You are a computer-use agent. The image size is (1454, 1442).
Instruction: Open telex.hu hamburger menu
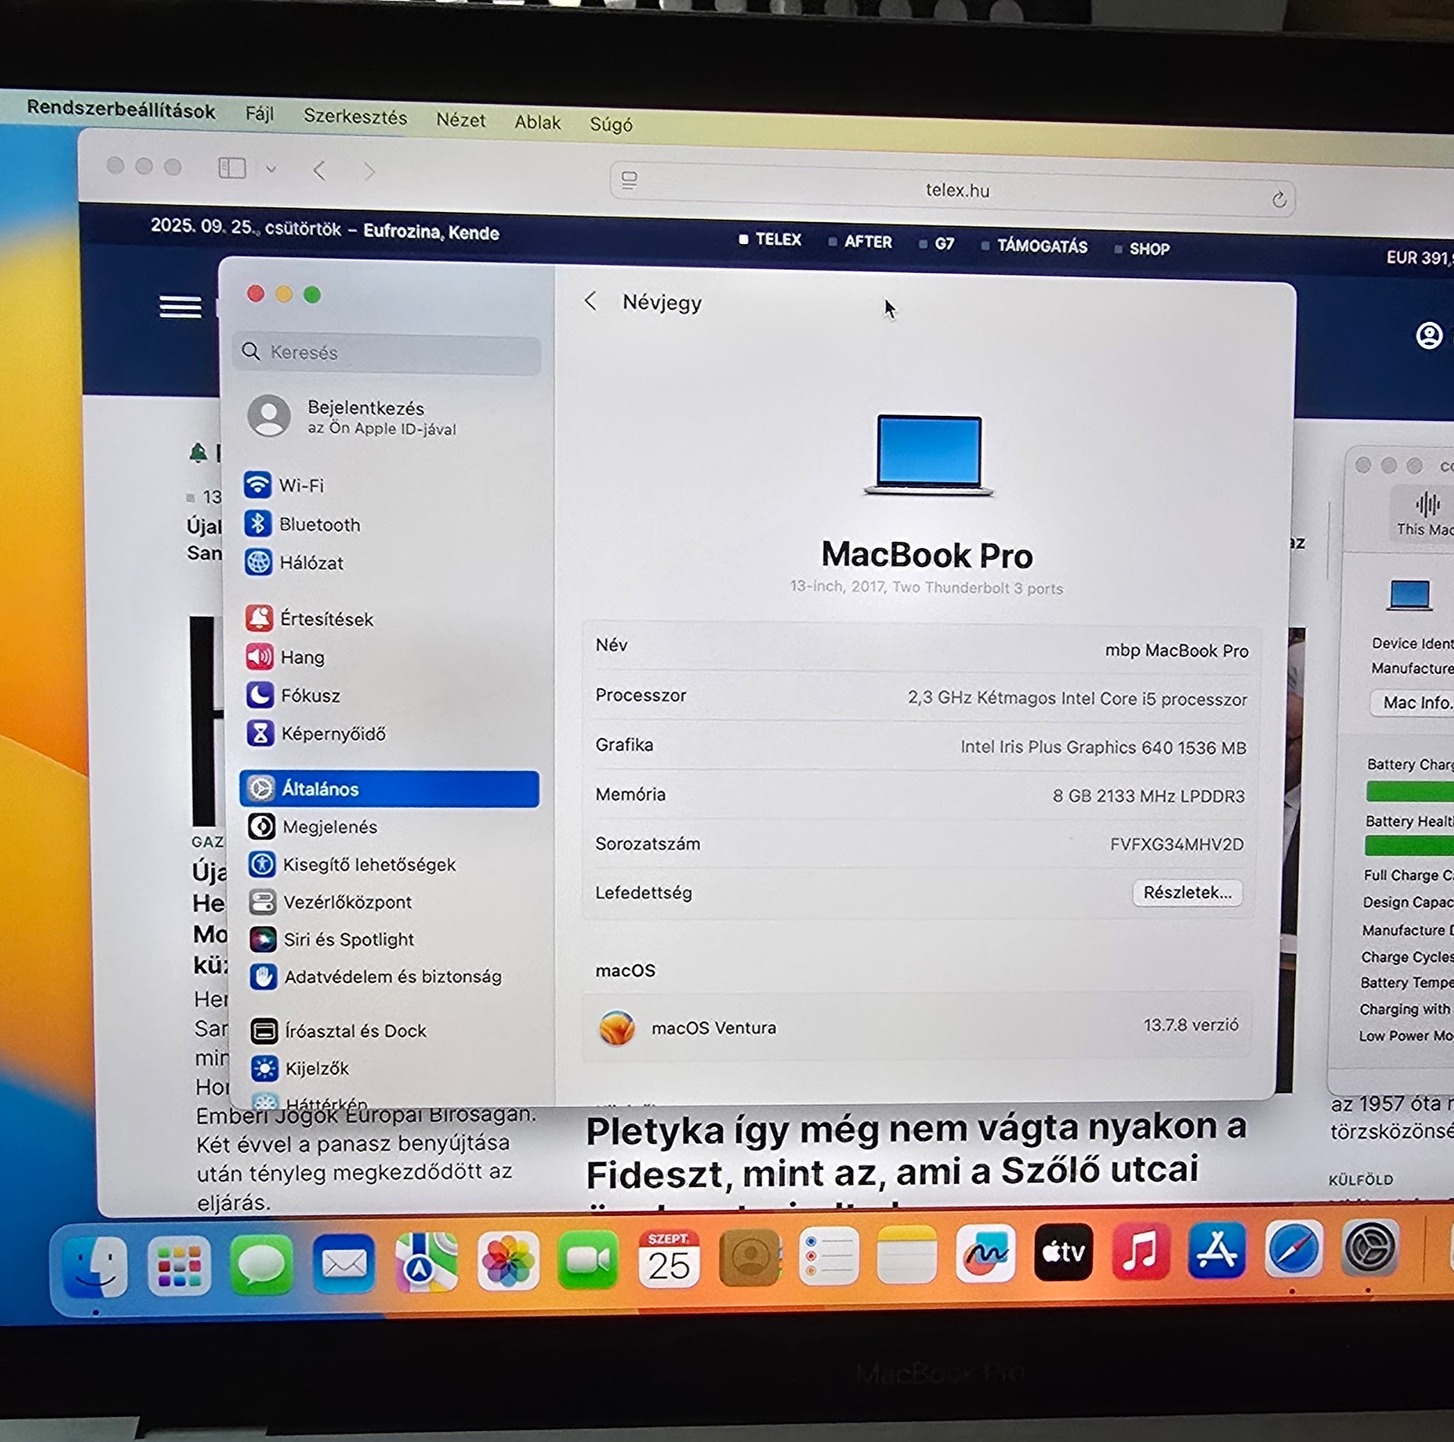point(180,306)
